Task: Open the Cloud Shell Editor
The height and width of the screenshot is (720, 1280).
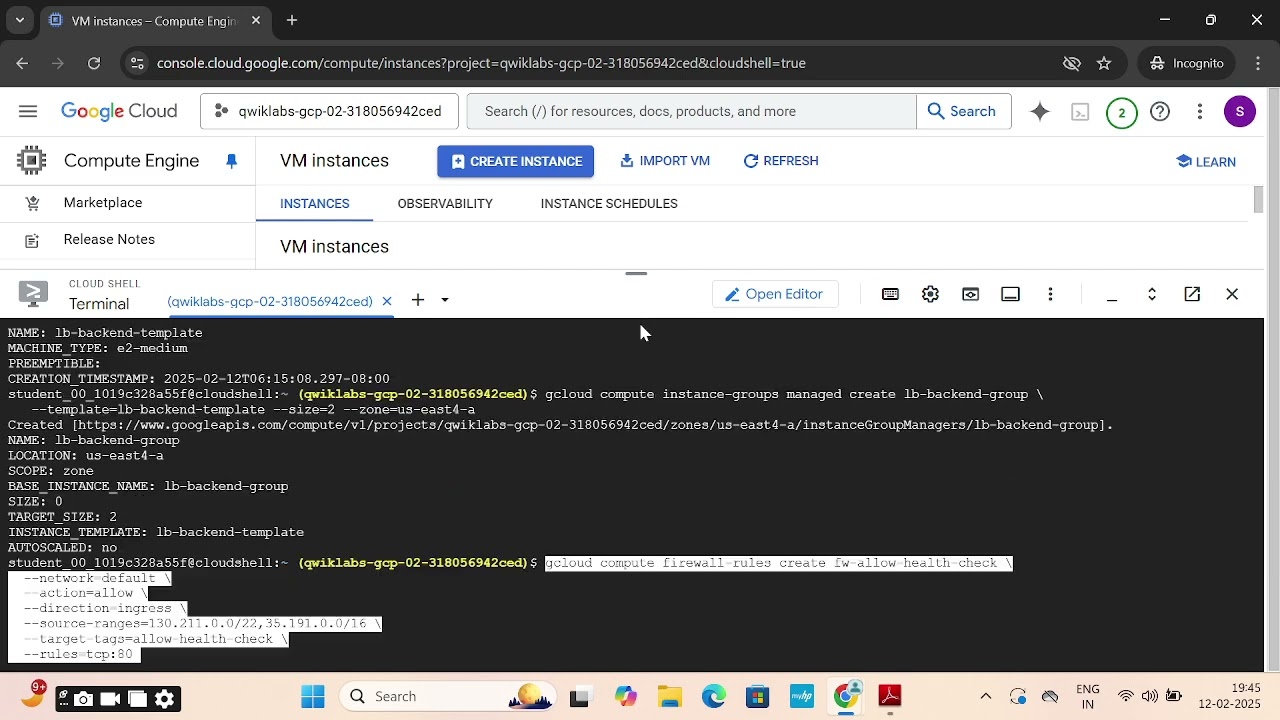Action: (774, 294)
